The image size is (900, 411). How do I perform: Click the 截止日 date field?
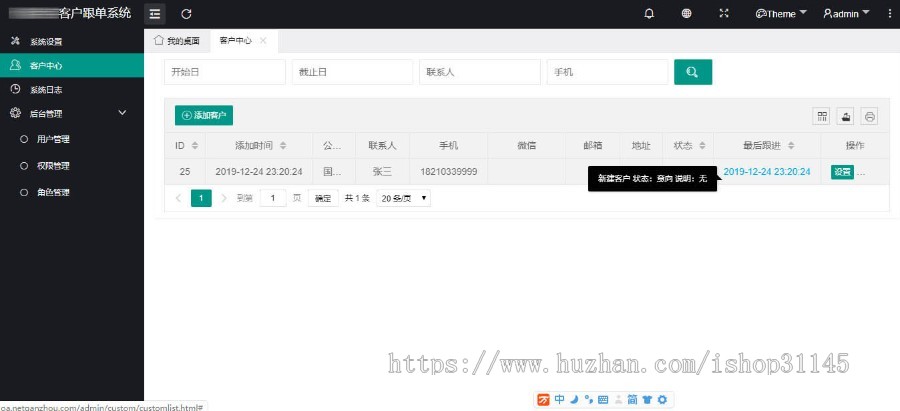pyautogui.click(x=352, y=72)
